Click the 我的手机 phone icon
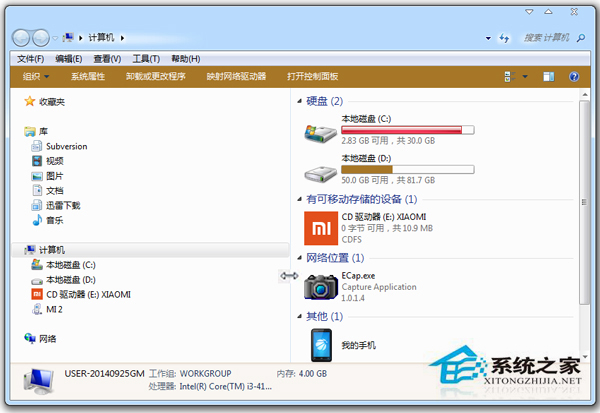The height and width of the screenshot is (413, 600). click(x=321, y=345)
